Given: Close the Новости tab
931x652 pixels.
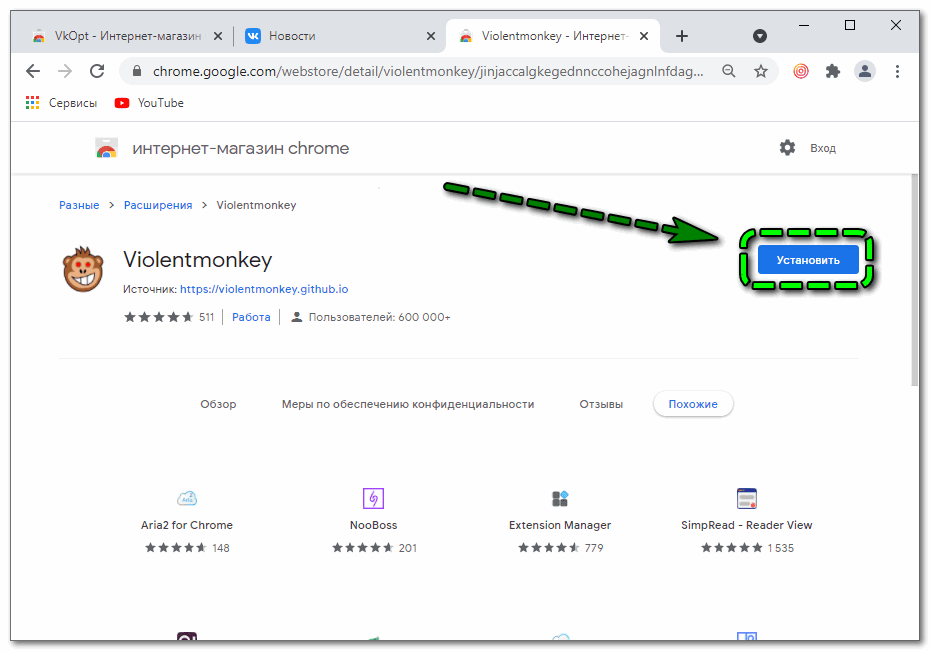Looking at the screenshot, I should point(431,36).
